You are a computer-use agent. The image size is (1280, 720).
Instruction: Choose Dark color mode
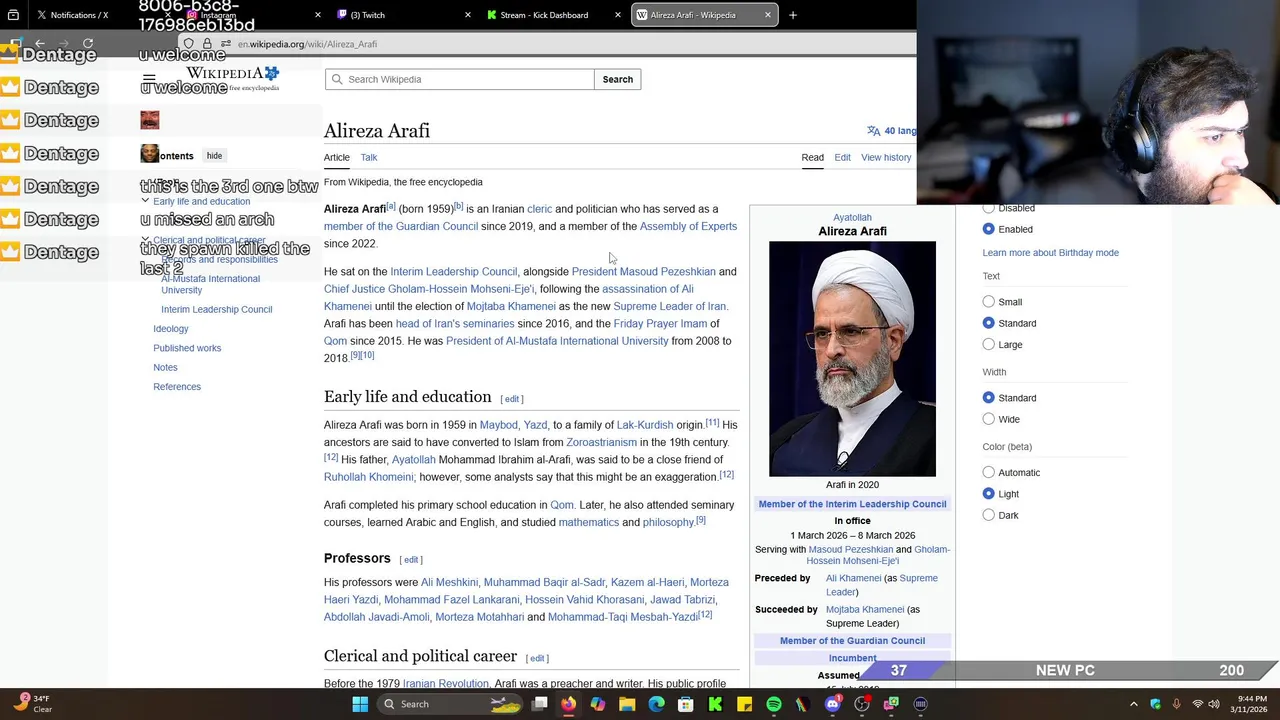tap(989, 515)
